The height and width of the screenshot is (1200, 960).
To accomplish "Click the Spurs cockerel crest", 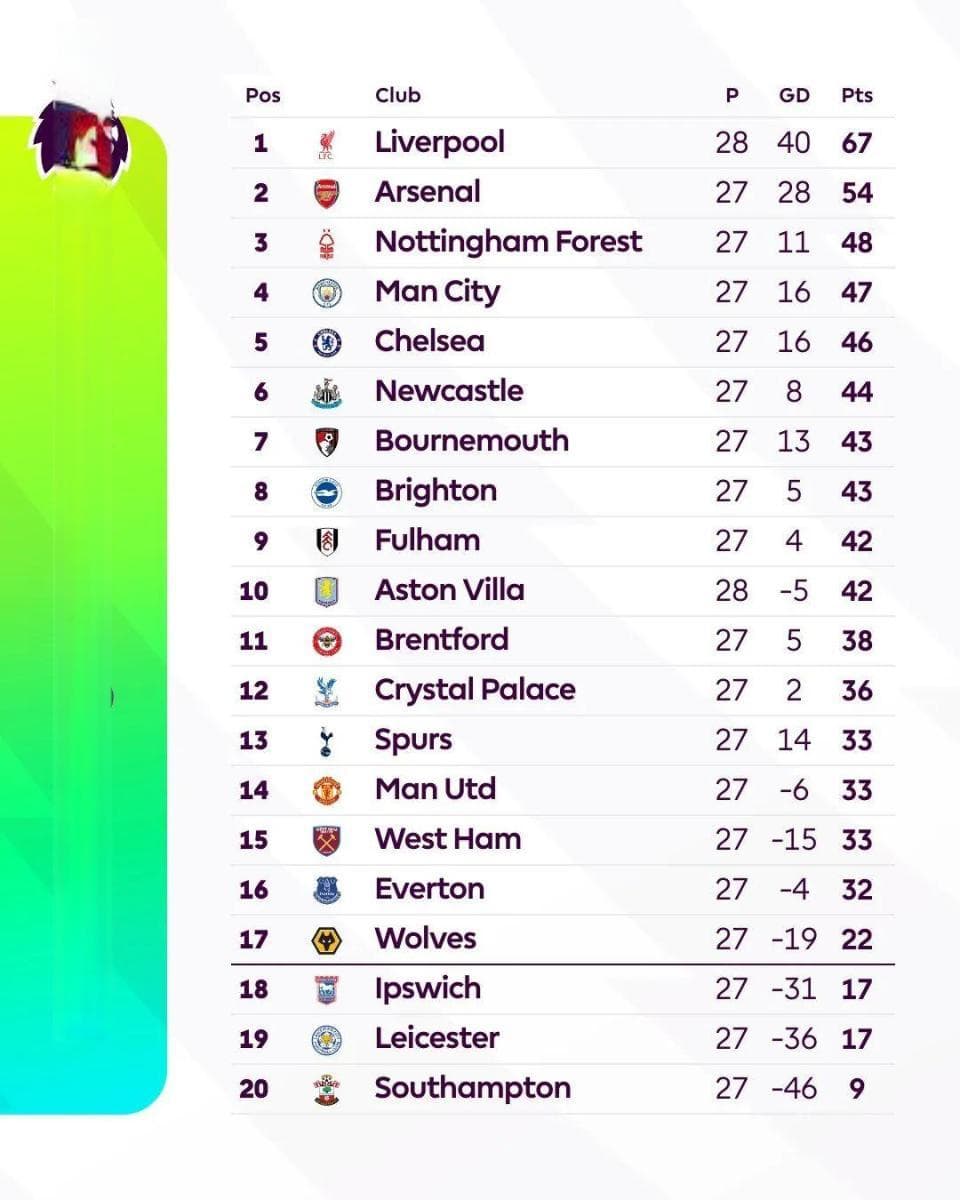I will 326,741.
